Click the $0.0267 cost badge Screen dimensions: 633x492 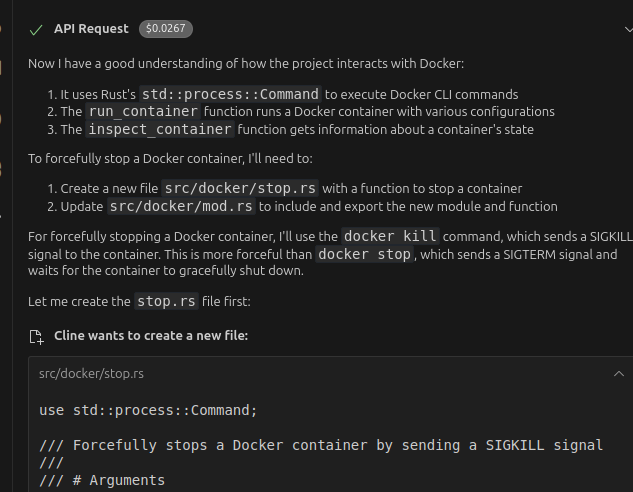[166, 30]
